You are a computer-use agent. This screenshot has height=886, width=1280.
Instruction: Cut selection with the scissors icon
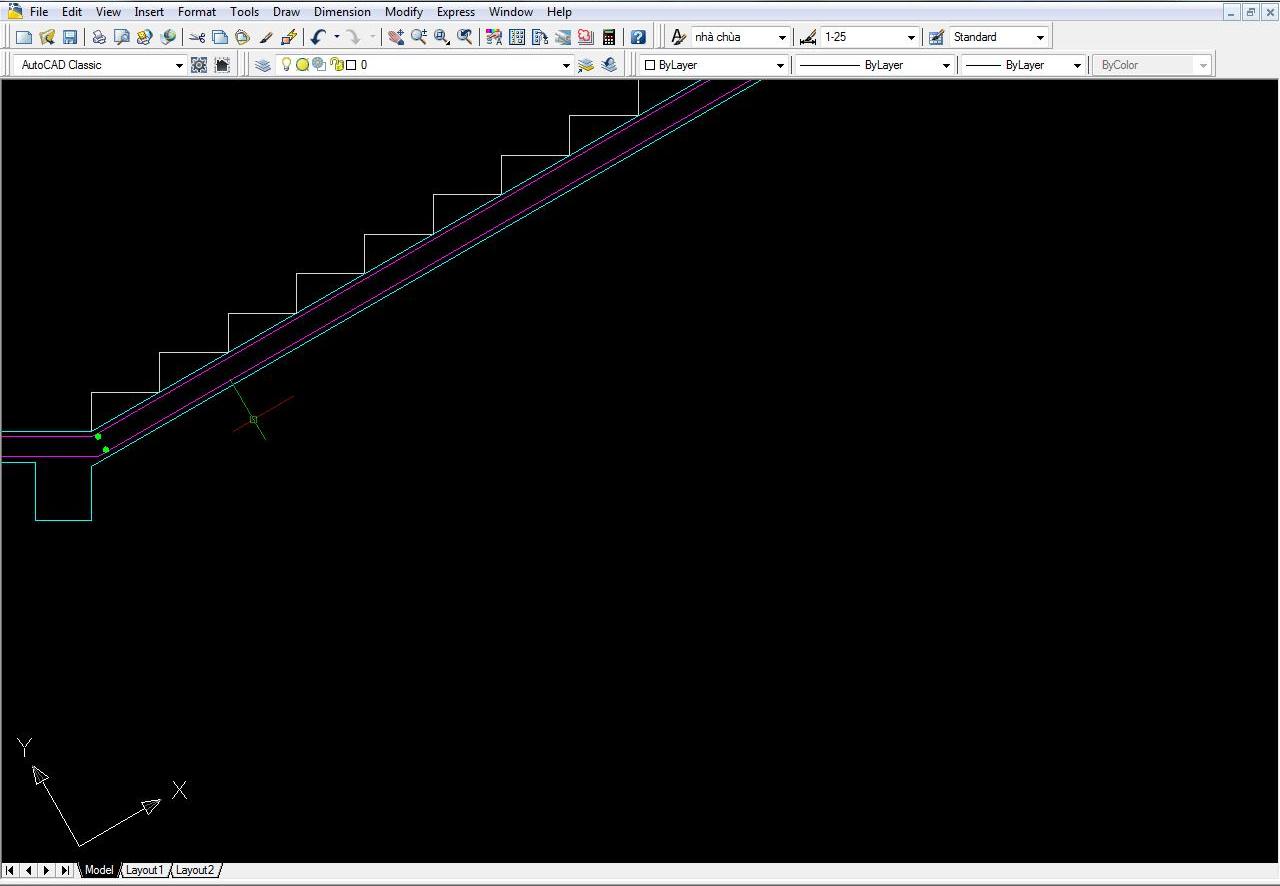(x=197, y=37)
